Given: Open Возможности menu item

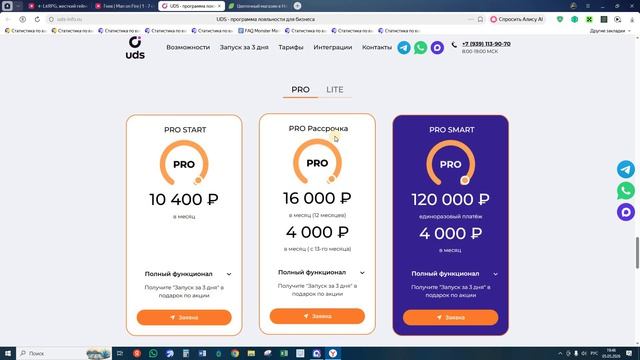Looking at the screenshot, I should click(x=188, y=47).
